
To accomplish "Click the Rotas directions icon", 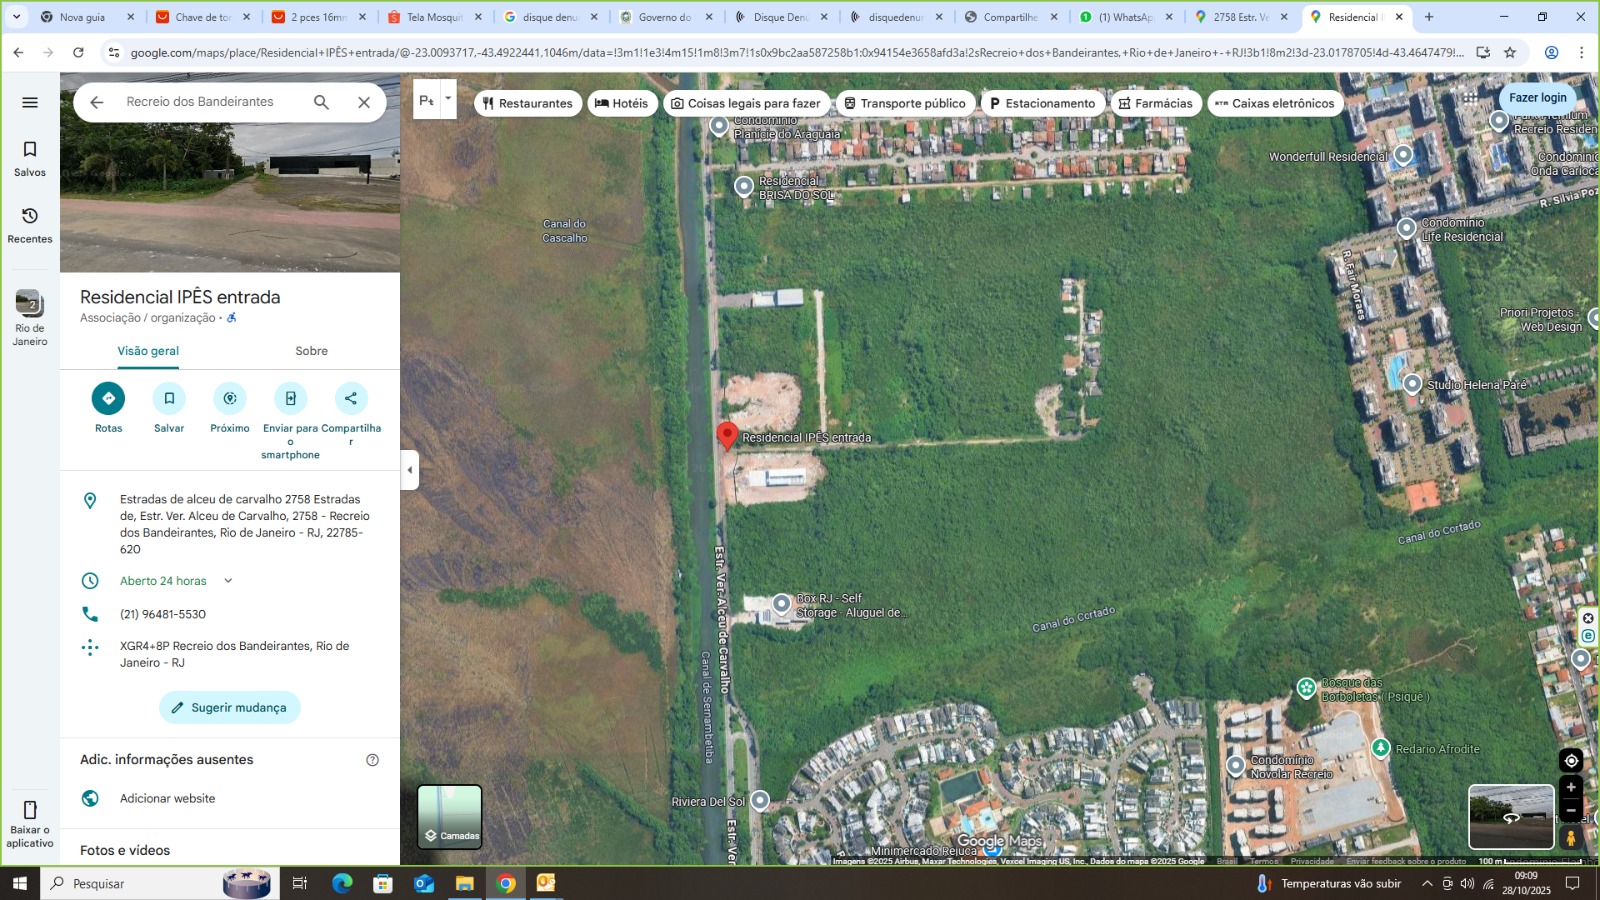I will [108, 398].
